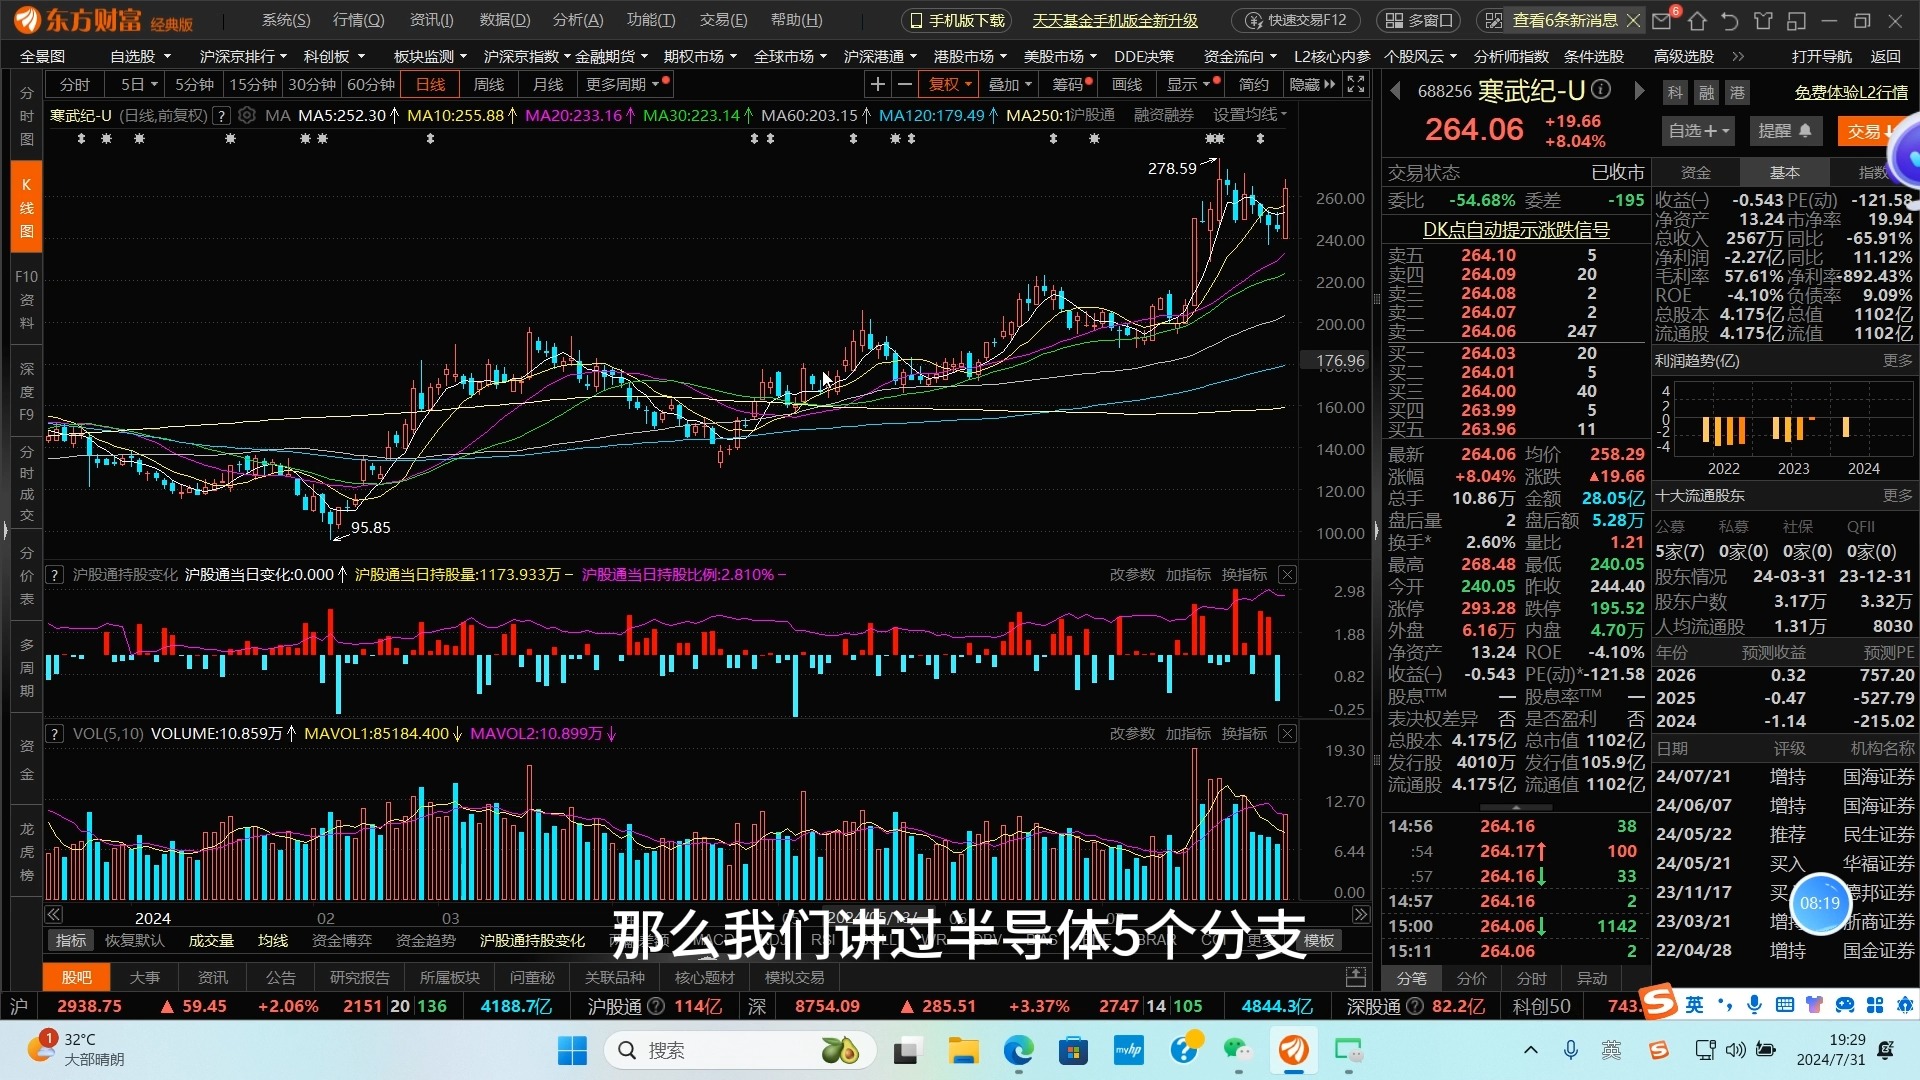Open 自选+ watchlist dropdown
Screen dimensions: 1920x1080
click(1698, 131)
